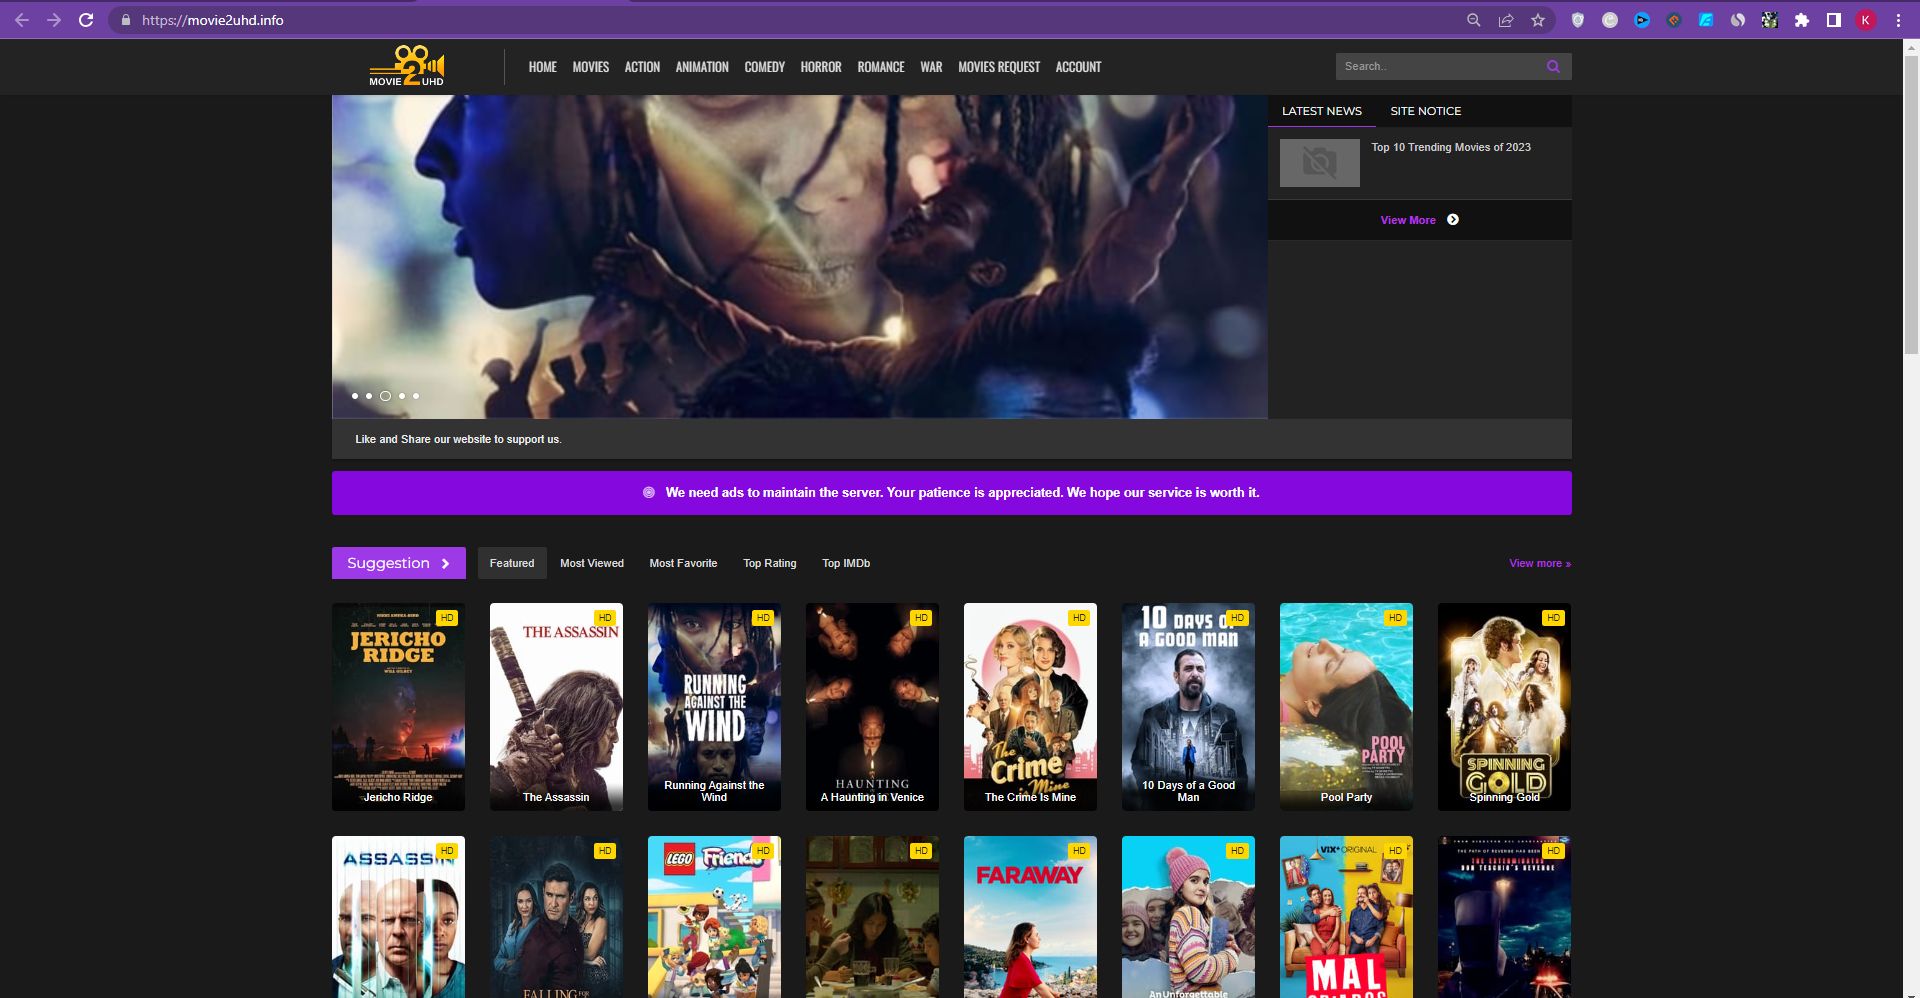Open the Pool Party movie poster
The image size is (1920, 998).
click(x=1346, y=706)
